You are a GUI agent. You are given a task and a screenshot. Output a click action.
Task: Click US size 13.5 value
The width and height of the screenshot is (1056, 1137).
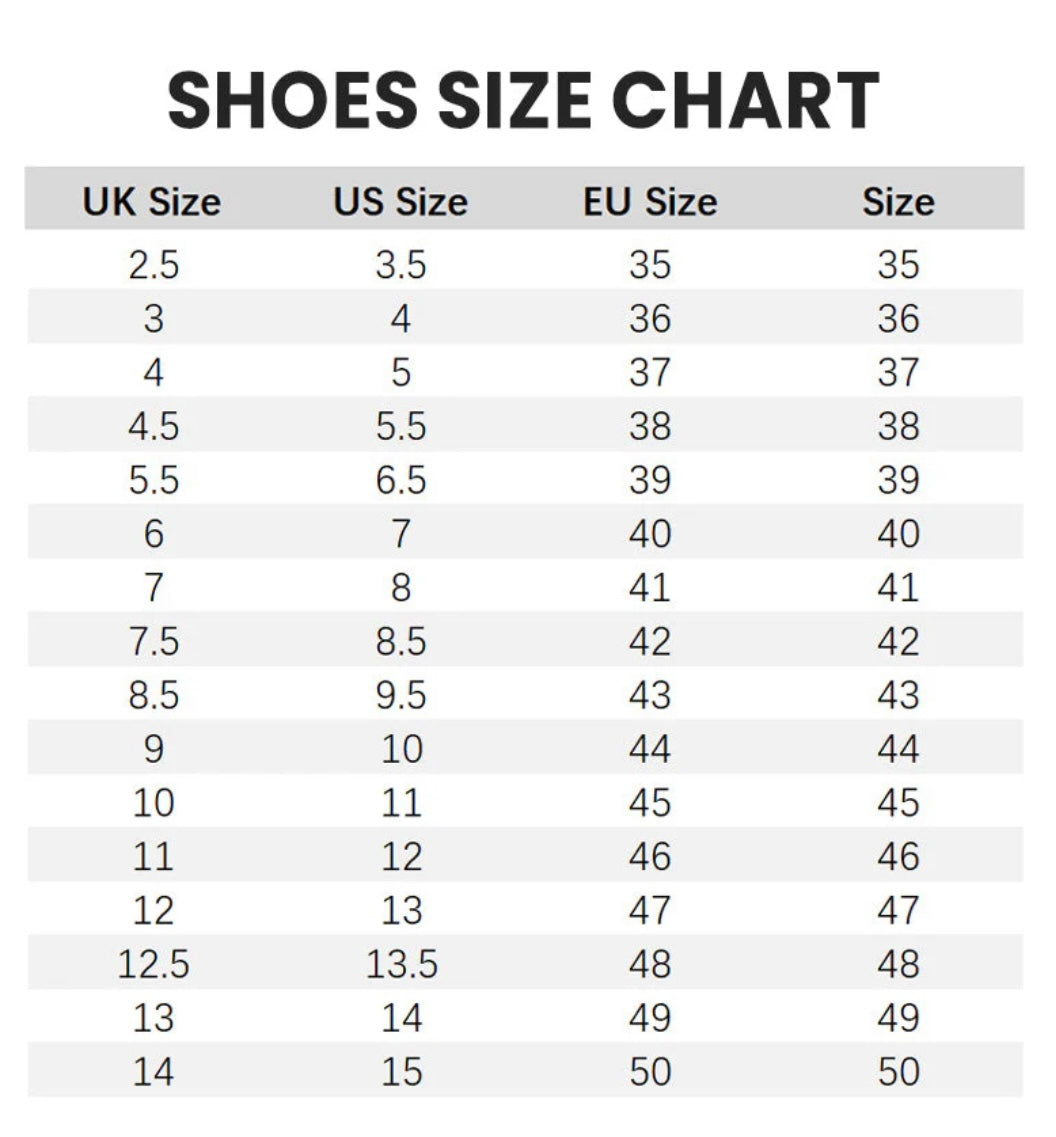(402, 964)
